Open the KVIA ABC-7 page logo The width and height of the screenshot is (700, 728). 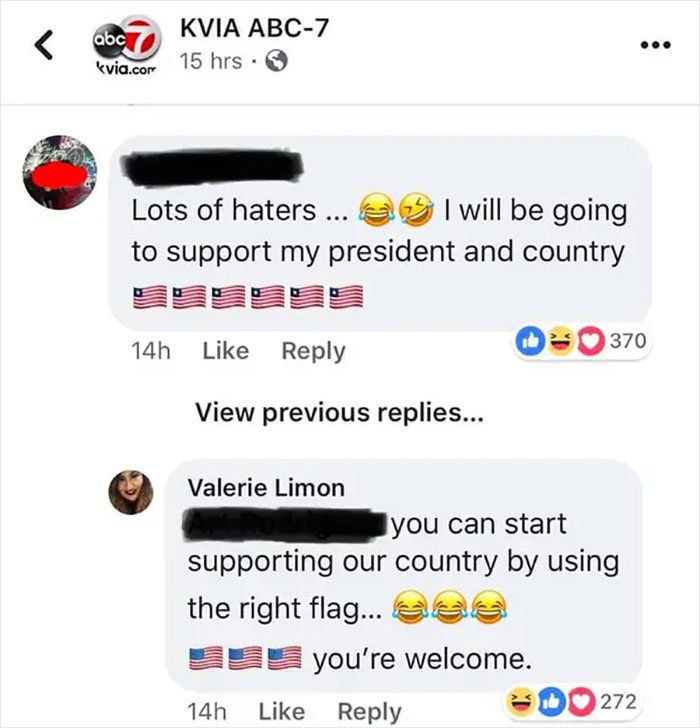pos(126,46)
